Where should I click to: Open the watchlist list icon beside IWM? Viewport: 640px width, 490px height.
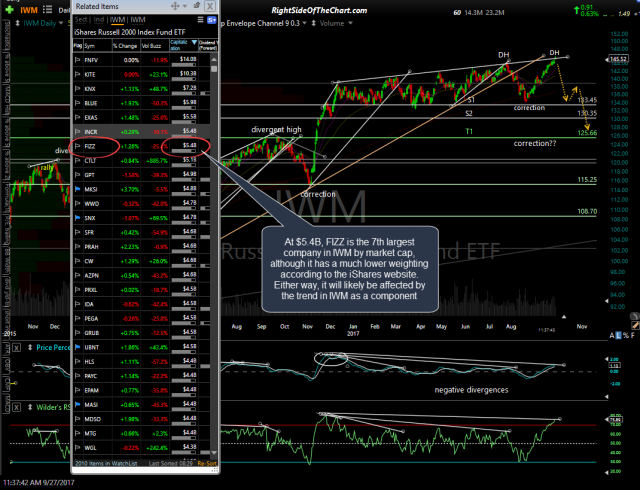(x=47, y=9)
